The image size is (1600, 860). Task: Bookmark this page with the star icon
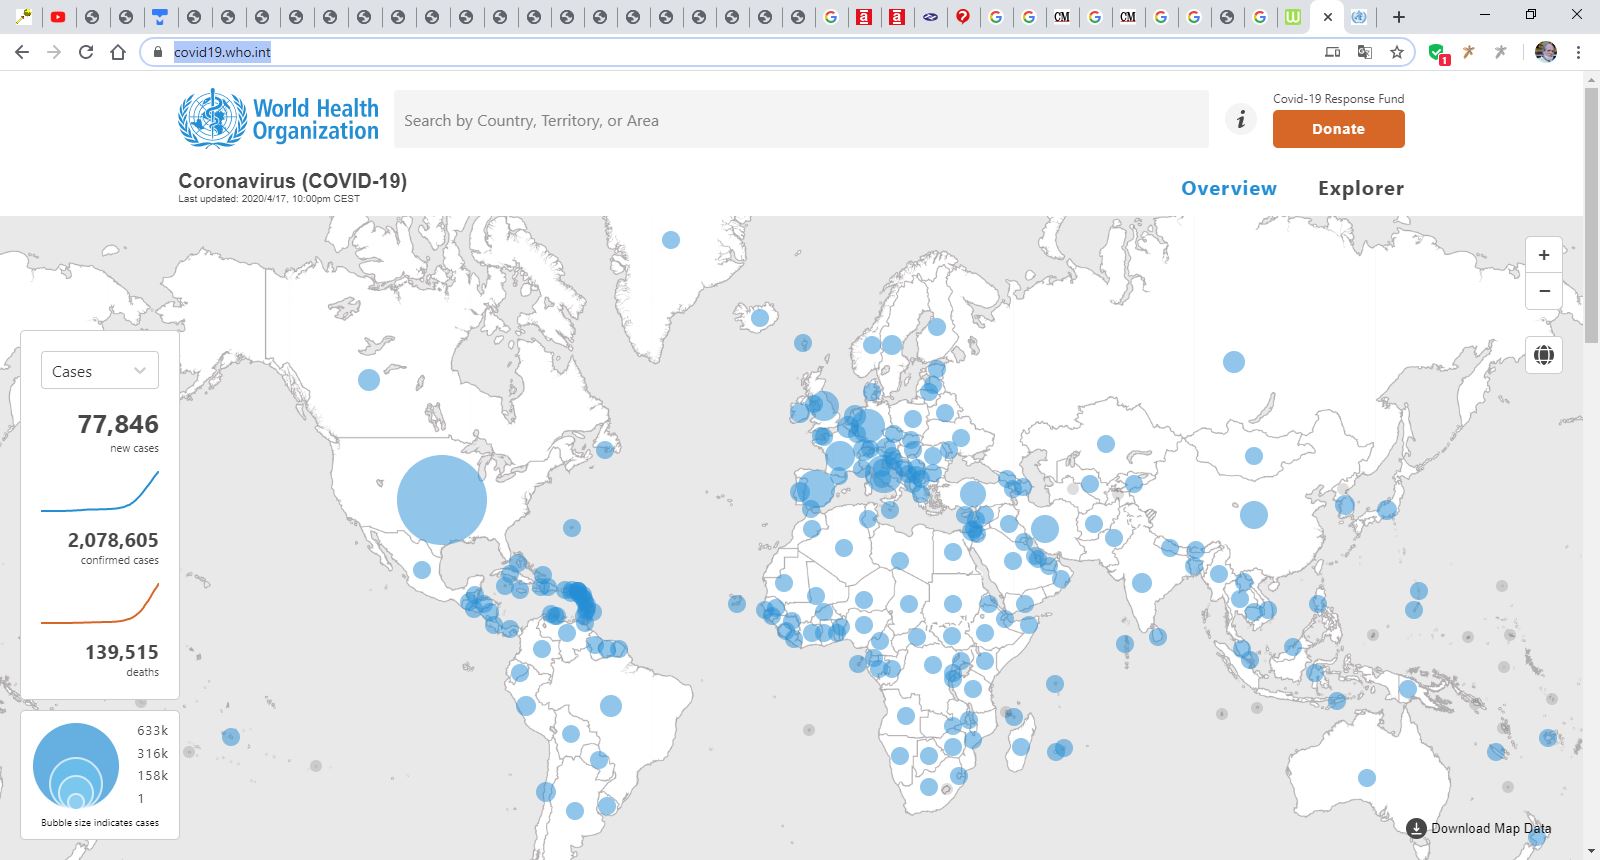click(x=1397, y=52)
